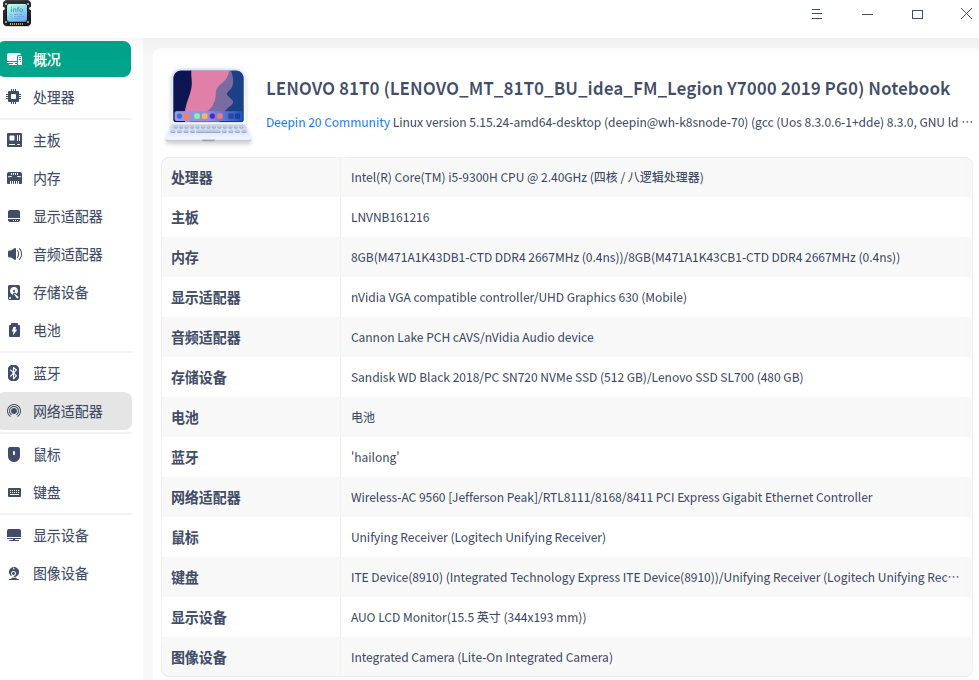979x680 pixels.
Task: Click the 键盘 keyboard icon
Action: pyautogui.click(x=14, y=492)
